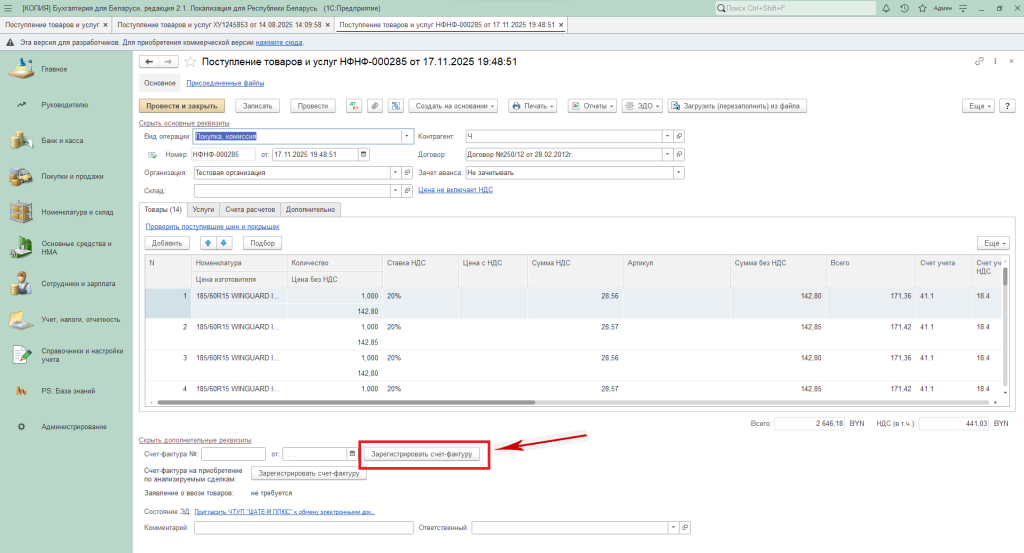The height and width of the screenshot is (553, 1024).
Task: Open favorites star in top bar
Action: click(923, 8)
